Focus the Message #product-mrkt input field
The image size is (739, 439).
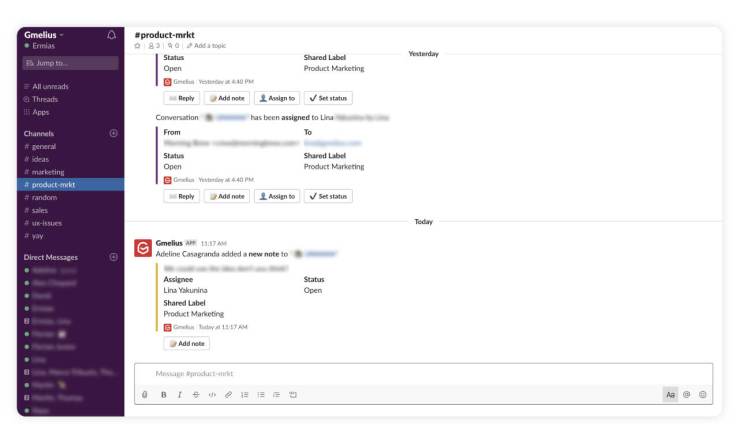423,373
